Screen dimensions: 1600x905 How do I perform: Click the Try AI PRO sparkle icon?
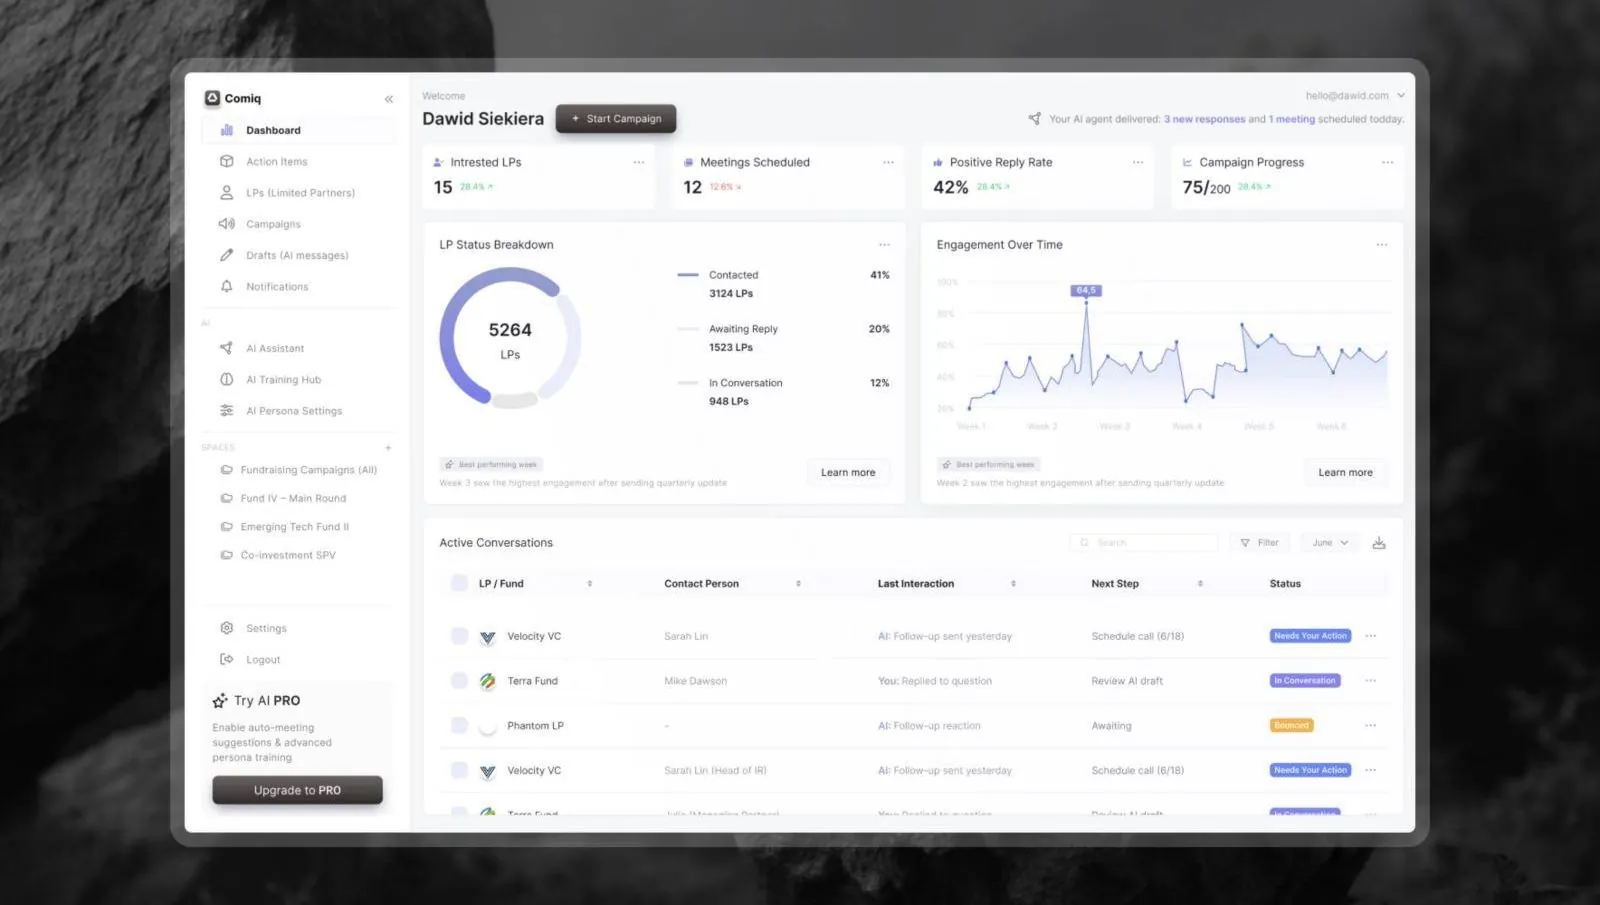220,701
